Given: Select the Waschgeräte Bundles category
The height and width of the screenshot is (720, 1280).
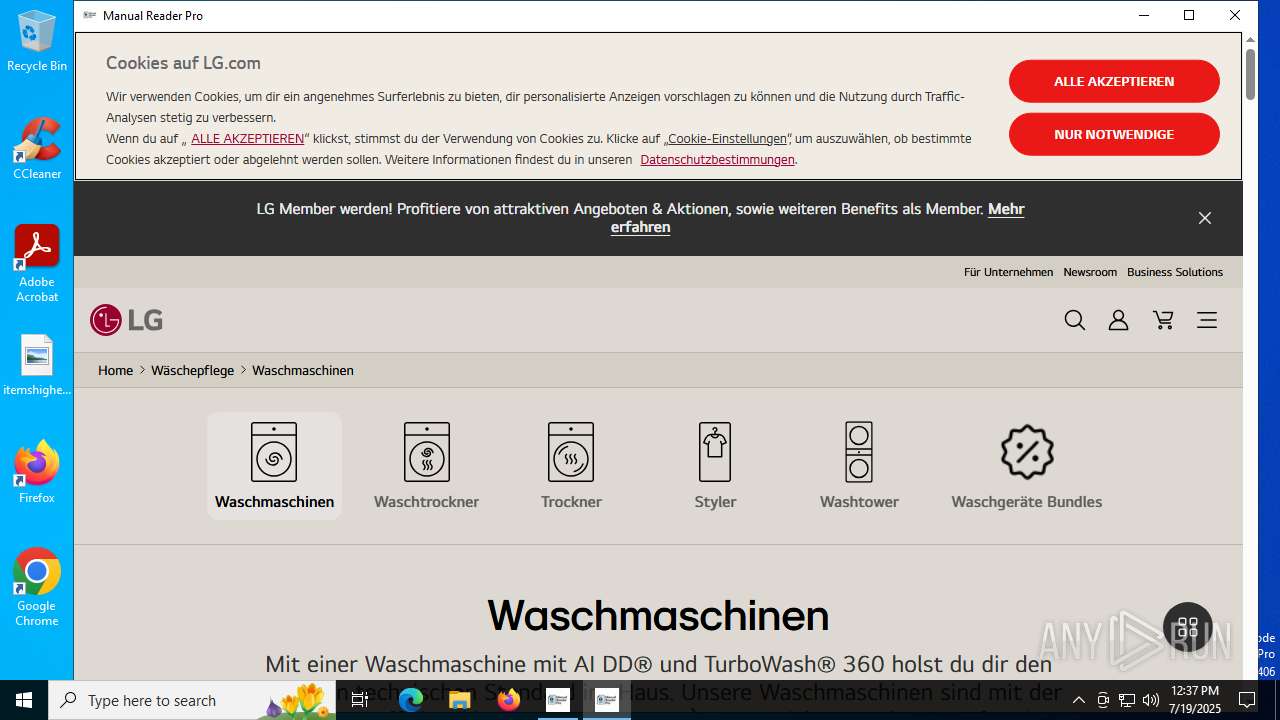Looking at the screenshot, I should pyautogui.click(x=1027, y=466).
